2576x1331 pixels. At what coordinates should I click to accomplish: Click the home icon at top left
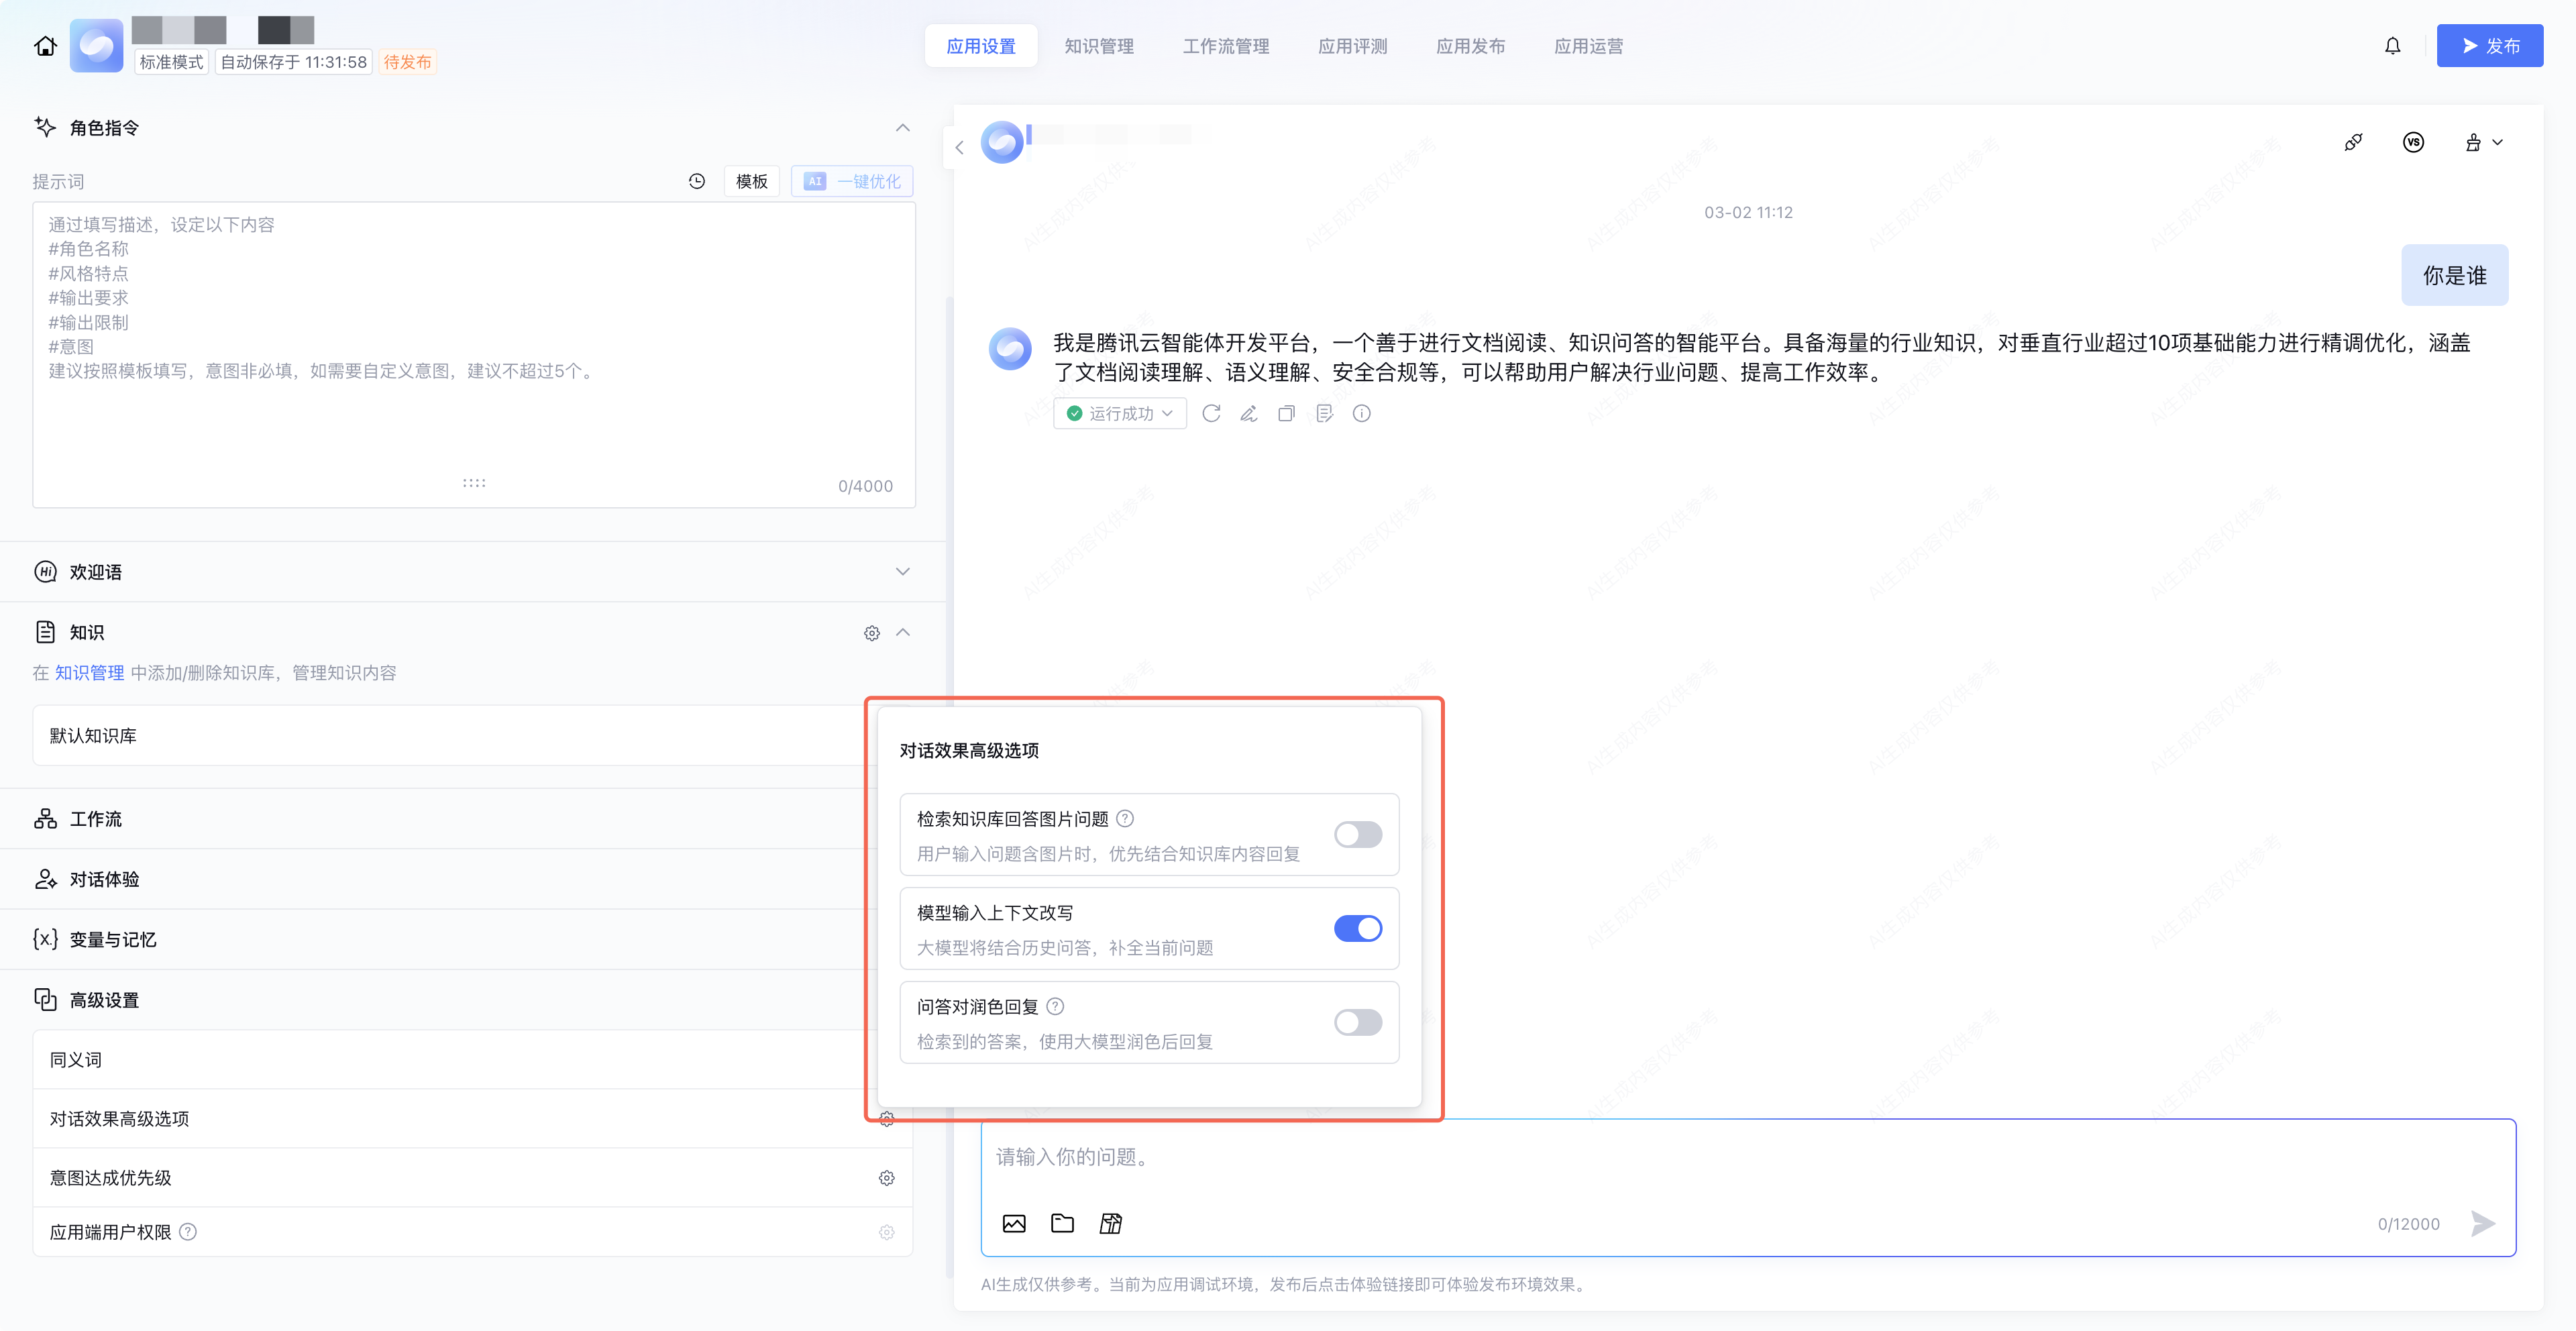(45, 46)
